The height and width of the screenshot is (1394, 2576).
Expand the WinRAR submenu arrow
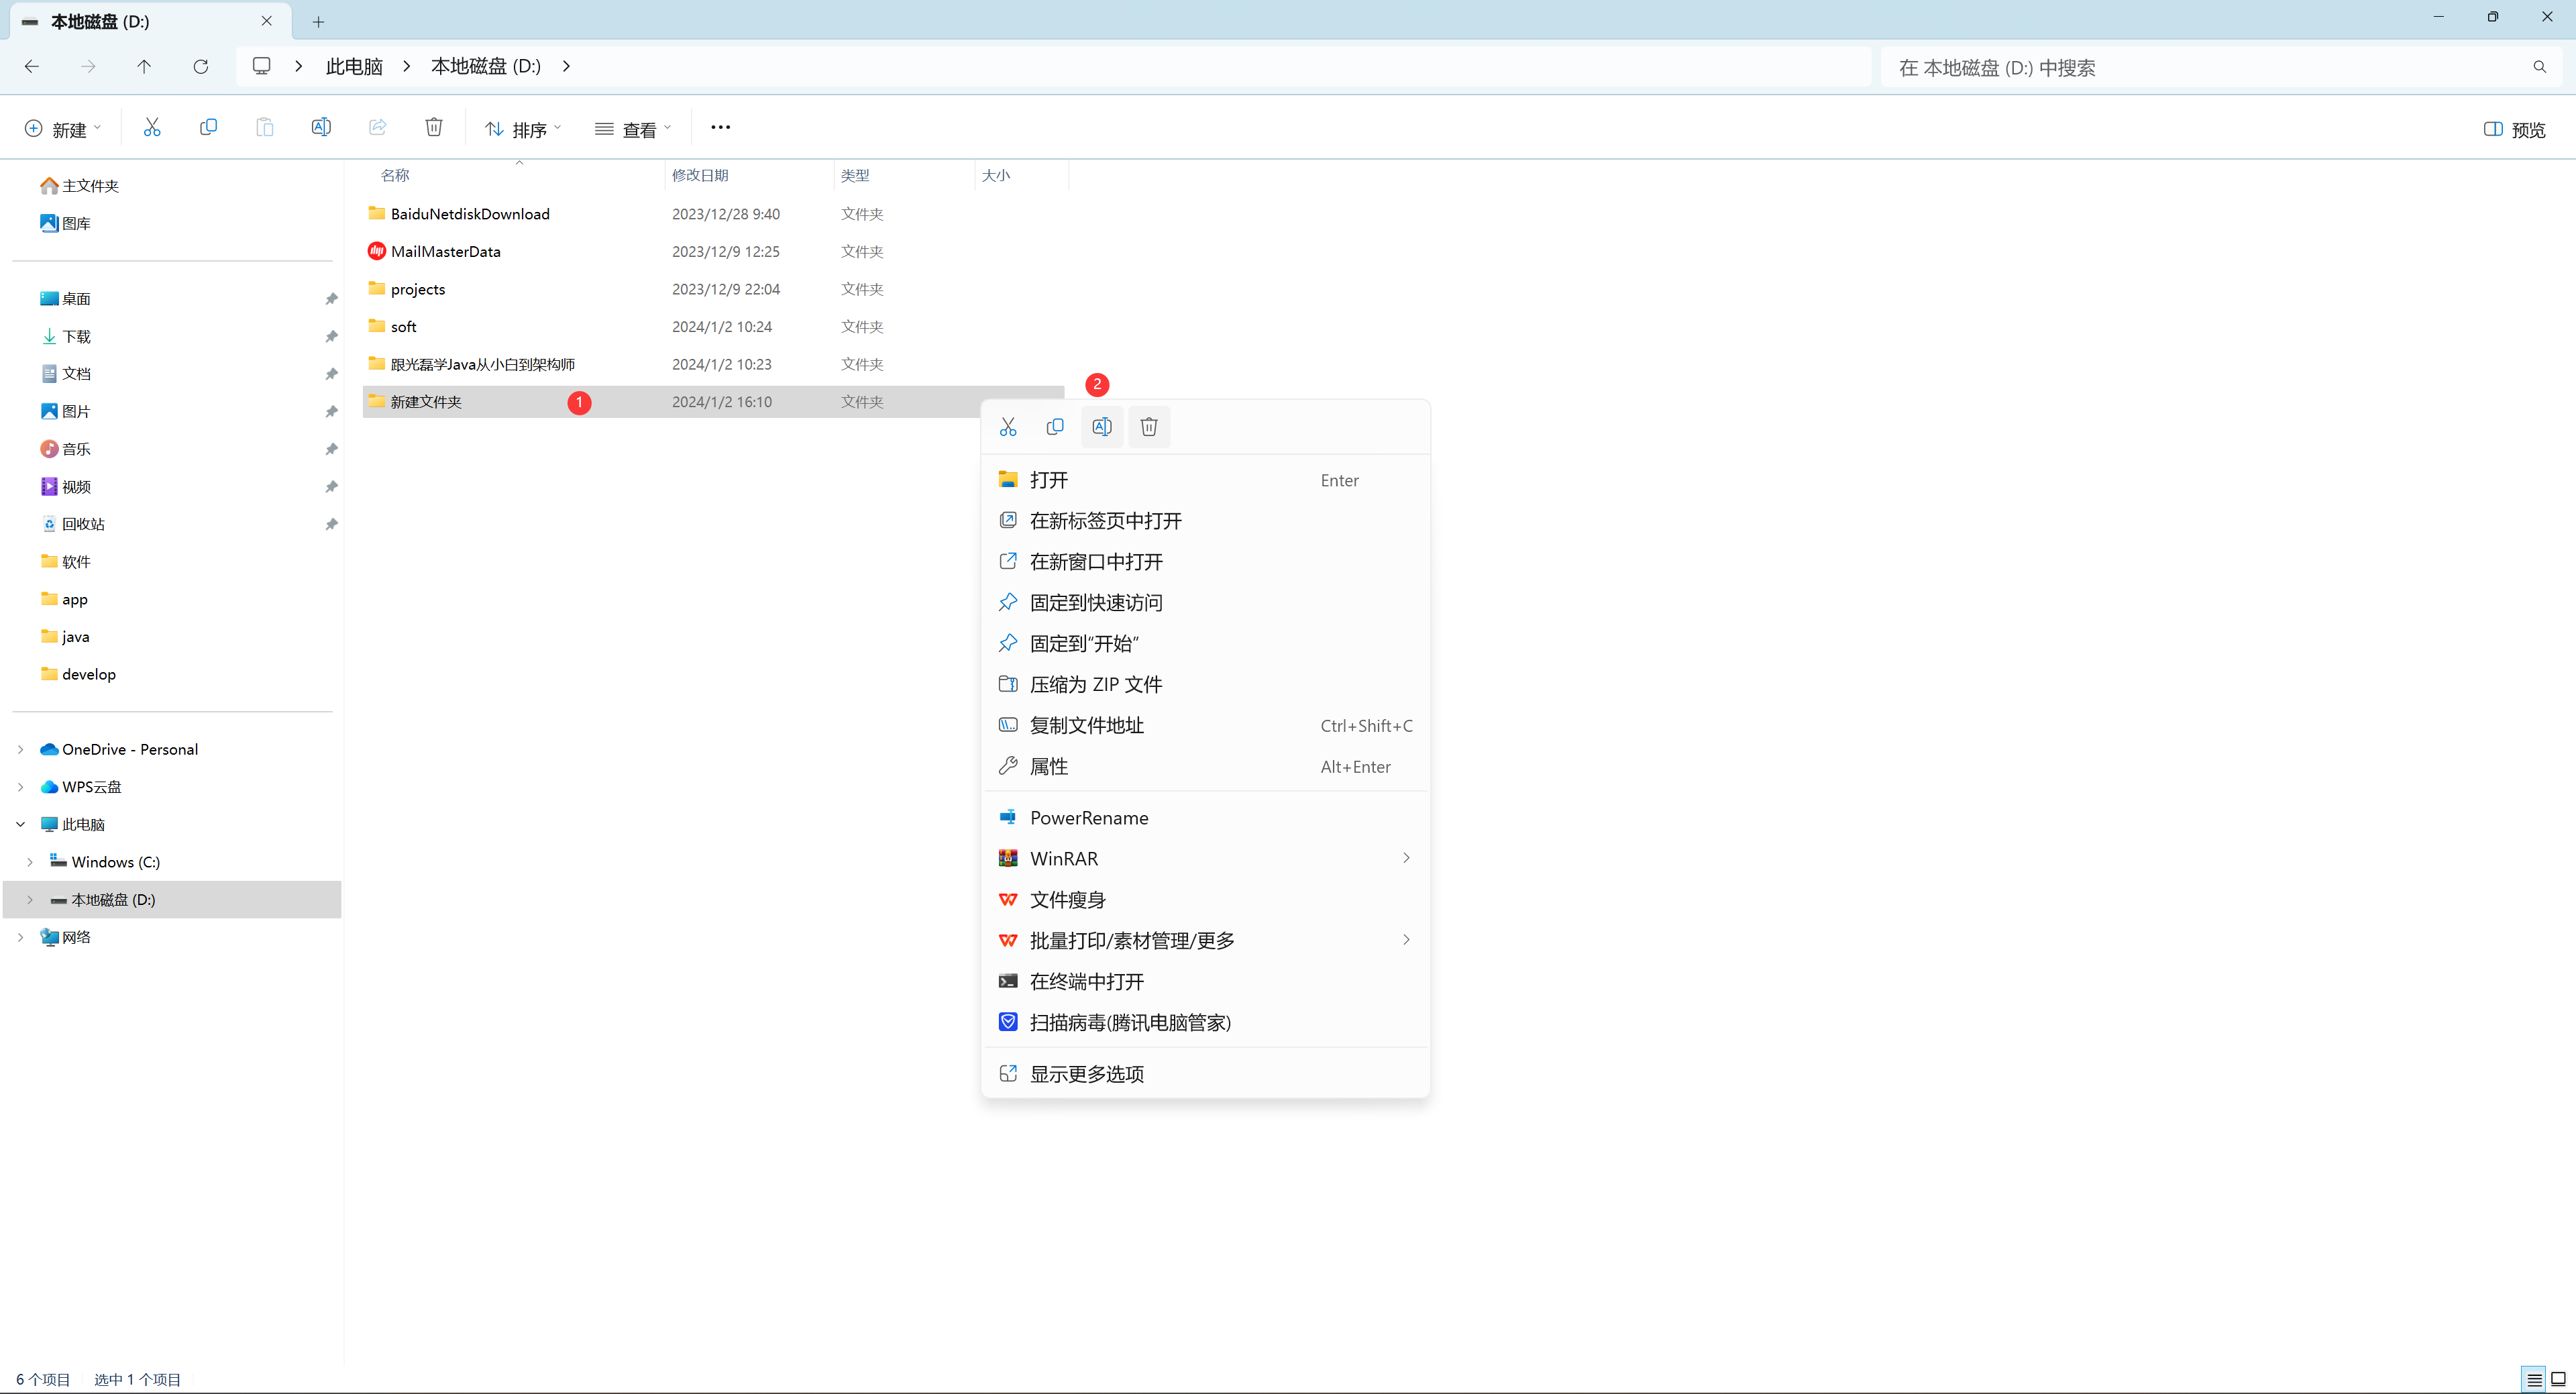1406,858
